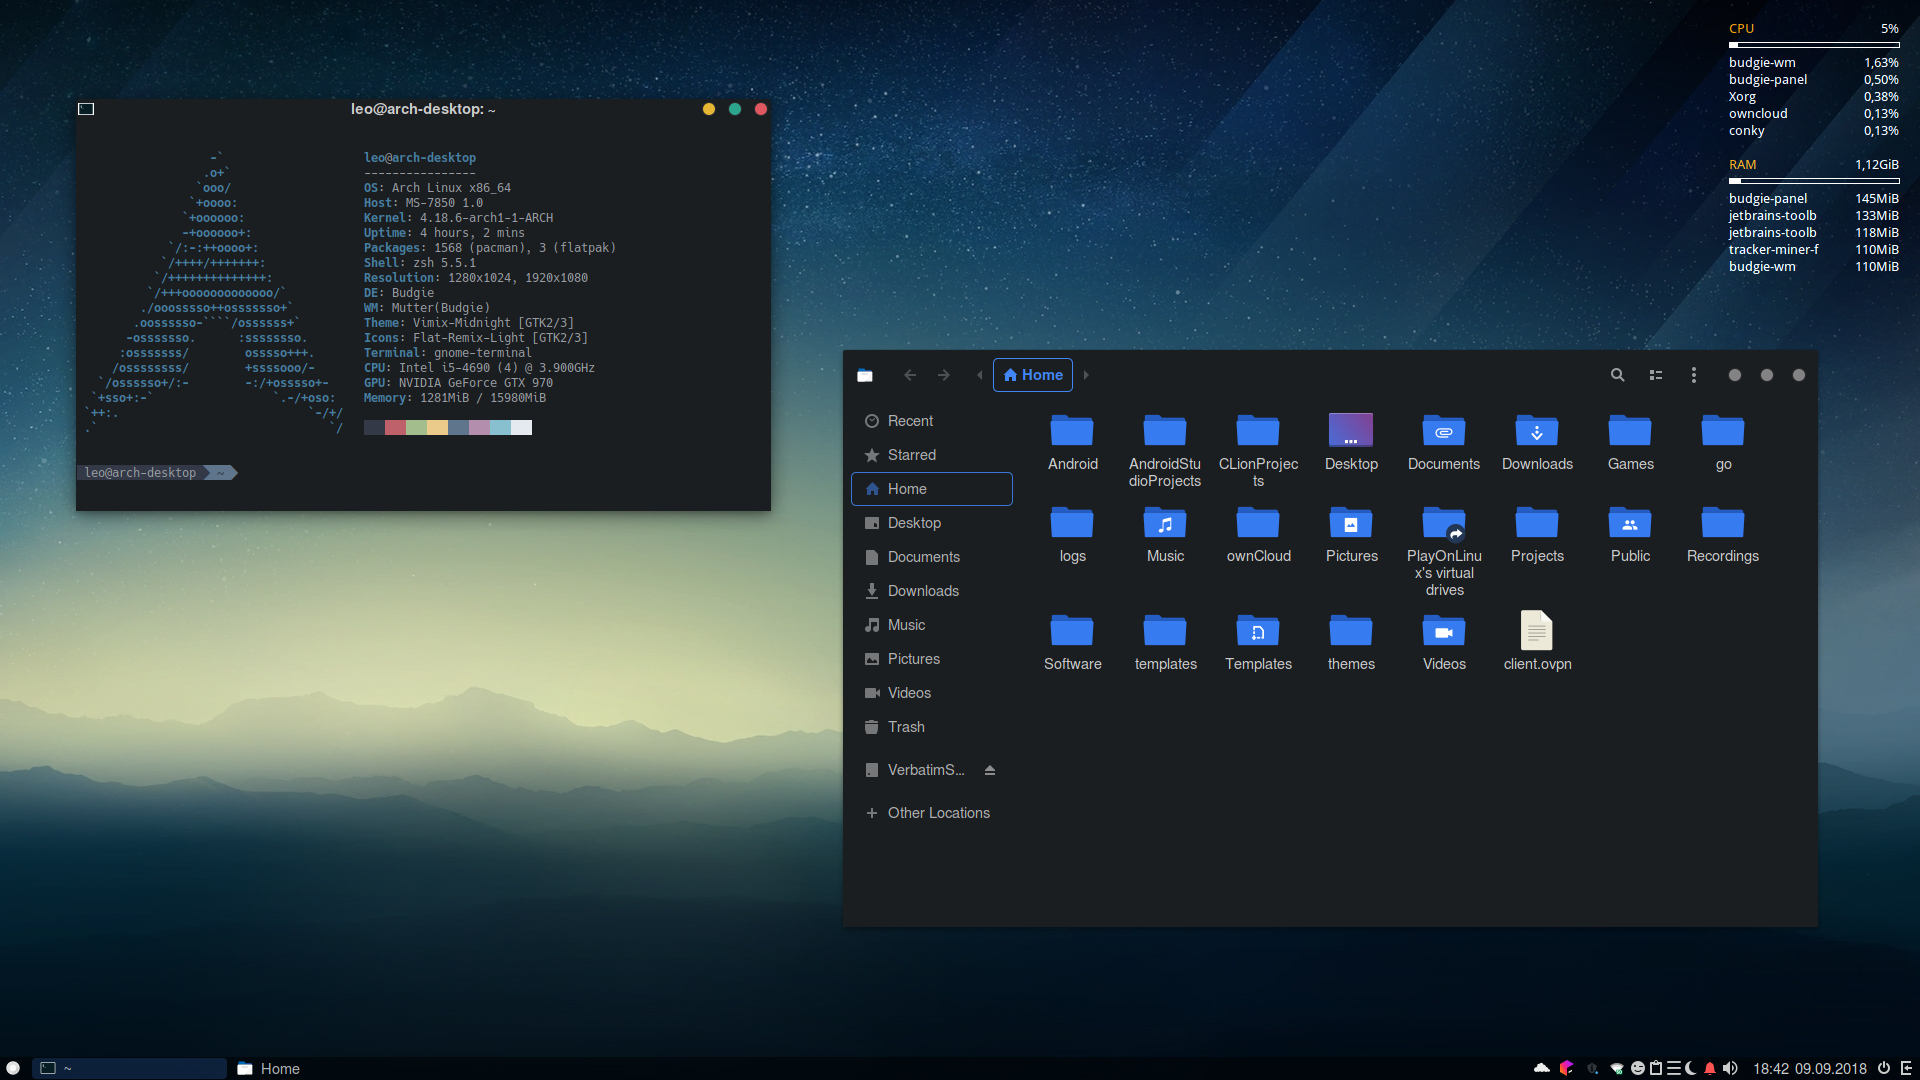Open Trash in the sidebar

coord(931,727)
